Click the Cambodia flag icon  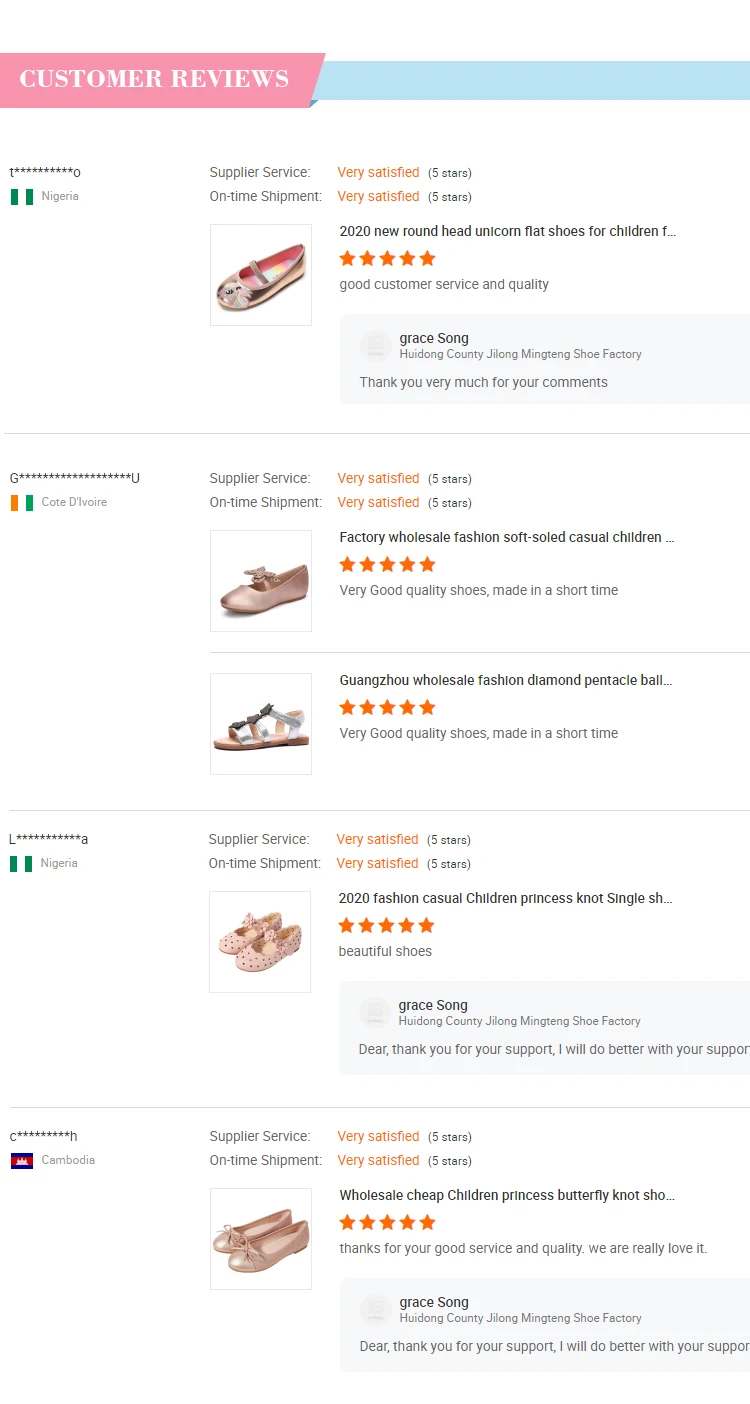(x=22, y=1161)
